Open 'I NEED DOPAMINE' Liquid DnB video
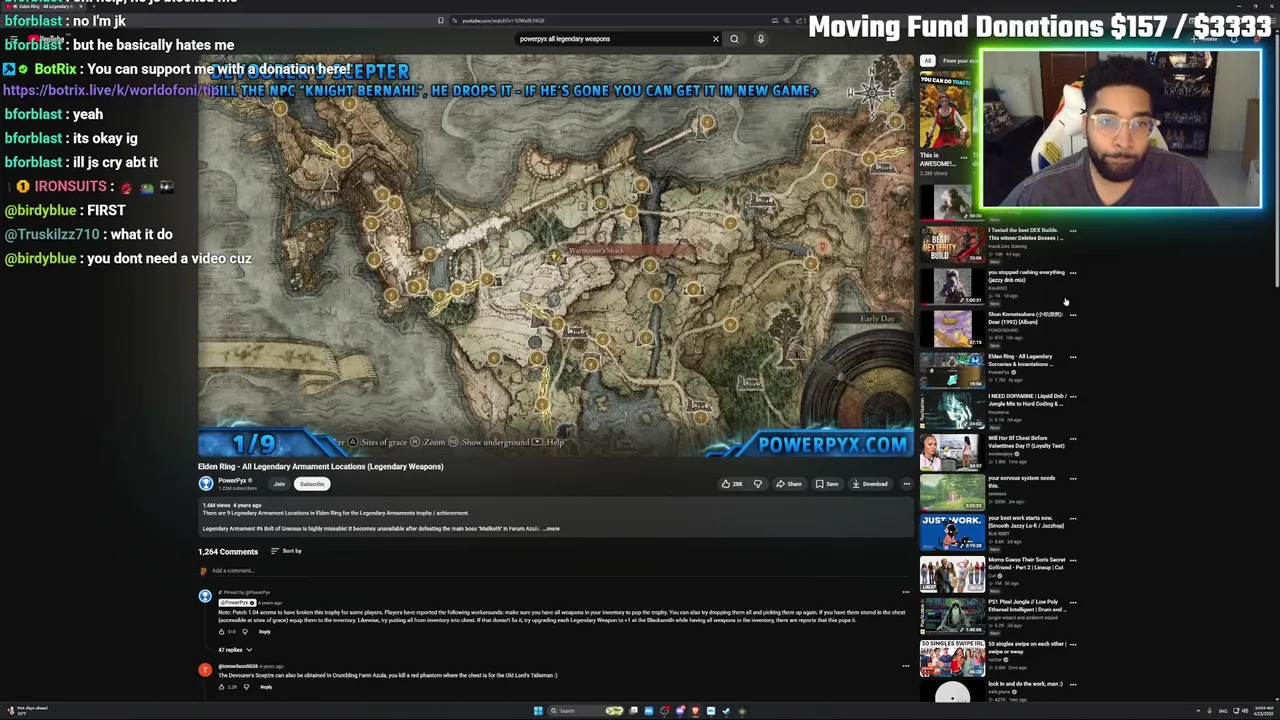The width and height of the screenshot is (1280, 720). pos(952,410)
